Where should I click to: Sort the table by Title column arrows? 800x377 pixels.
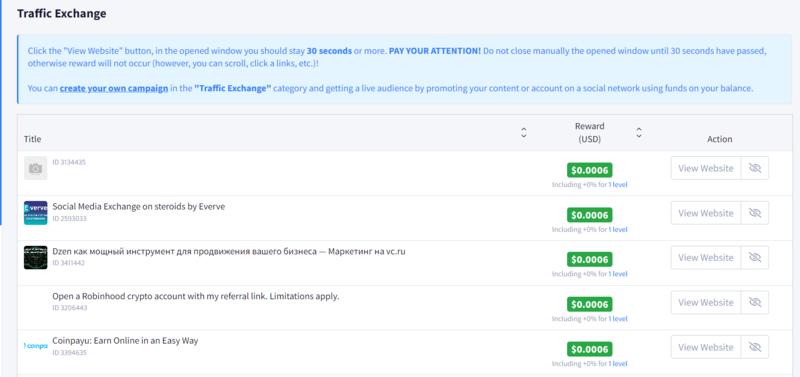pos(523,133)
